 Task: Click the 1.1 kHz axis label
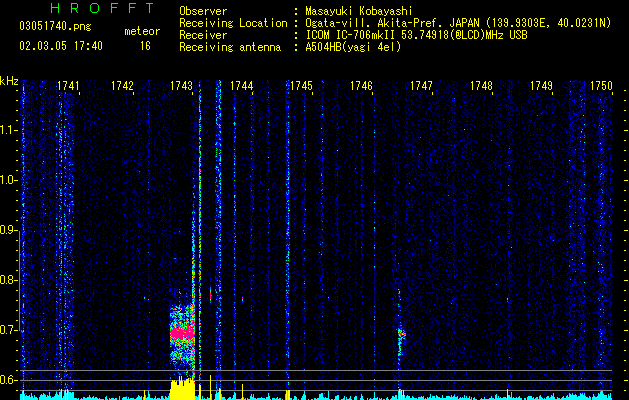pos(8,130)
